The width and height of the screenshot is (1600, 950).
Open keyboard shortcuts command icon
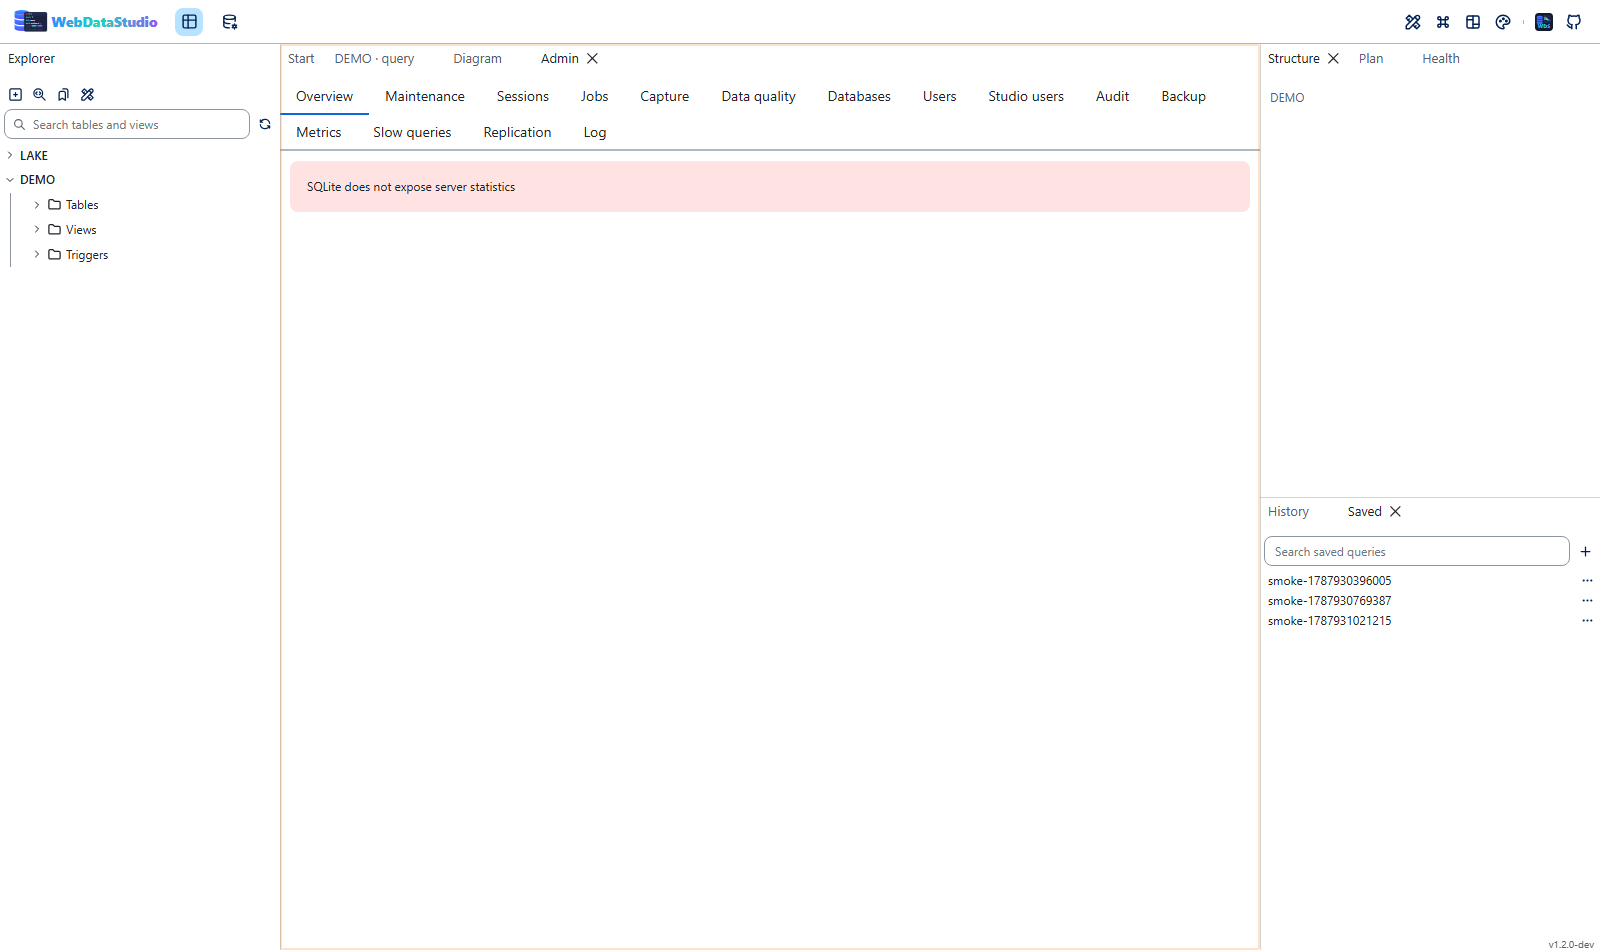(1443, 22)
